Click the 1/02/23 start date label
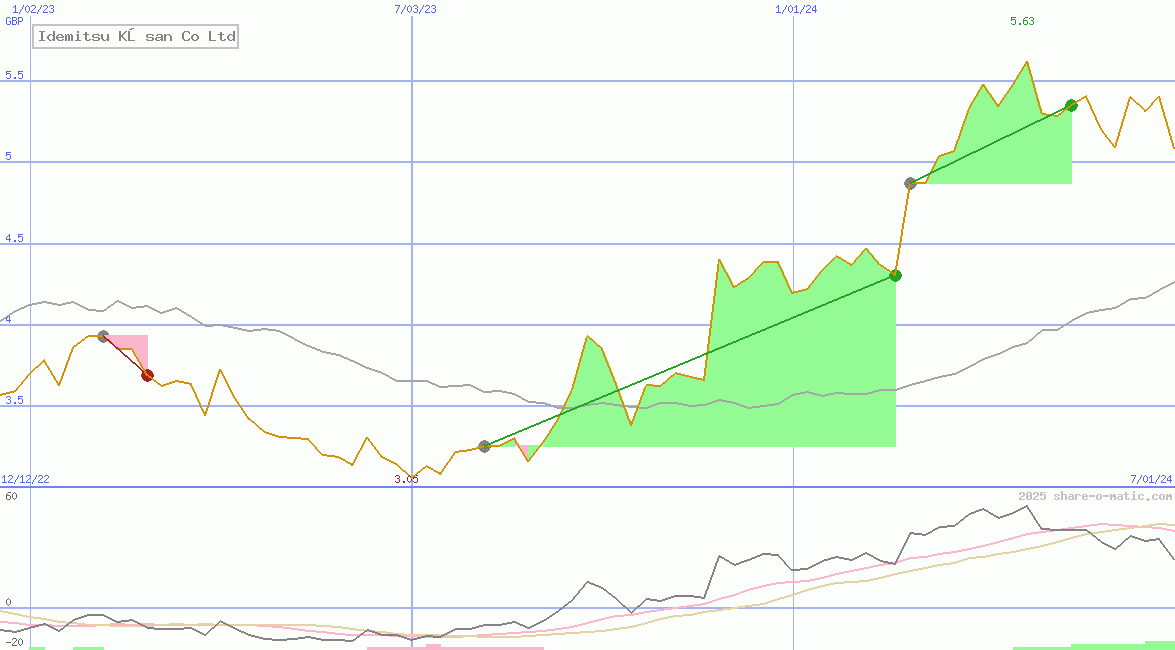 point(33,9)
